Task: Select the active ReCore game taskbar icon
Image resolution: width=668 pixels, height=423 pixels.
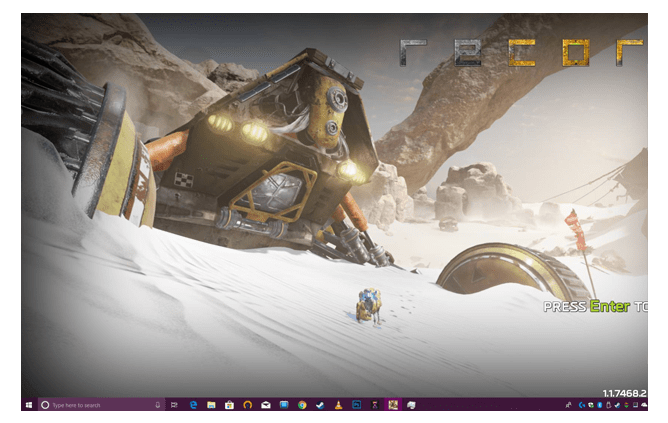Action: pyautogui.click(x=393, y=405)
